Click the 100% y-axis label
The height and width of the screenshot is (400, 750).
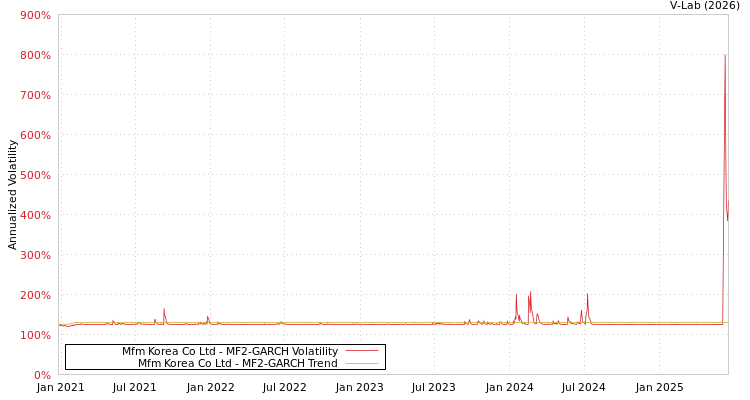click(x=35, y=335)
